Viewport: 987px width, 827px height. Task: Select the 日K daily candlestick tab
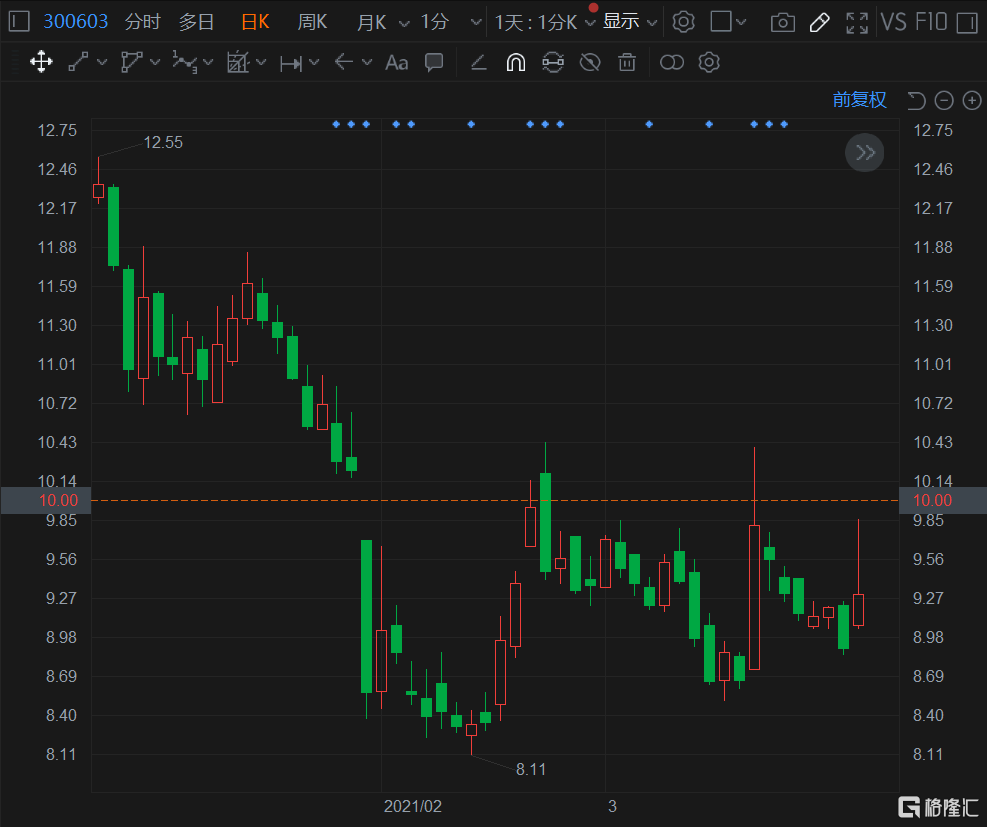tap(256, 22)
